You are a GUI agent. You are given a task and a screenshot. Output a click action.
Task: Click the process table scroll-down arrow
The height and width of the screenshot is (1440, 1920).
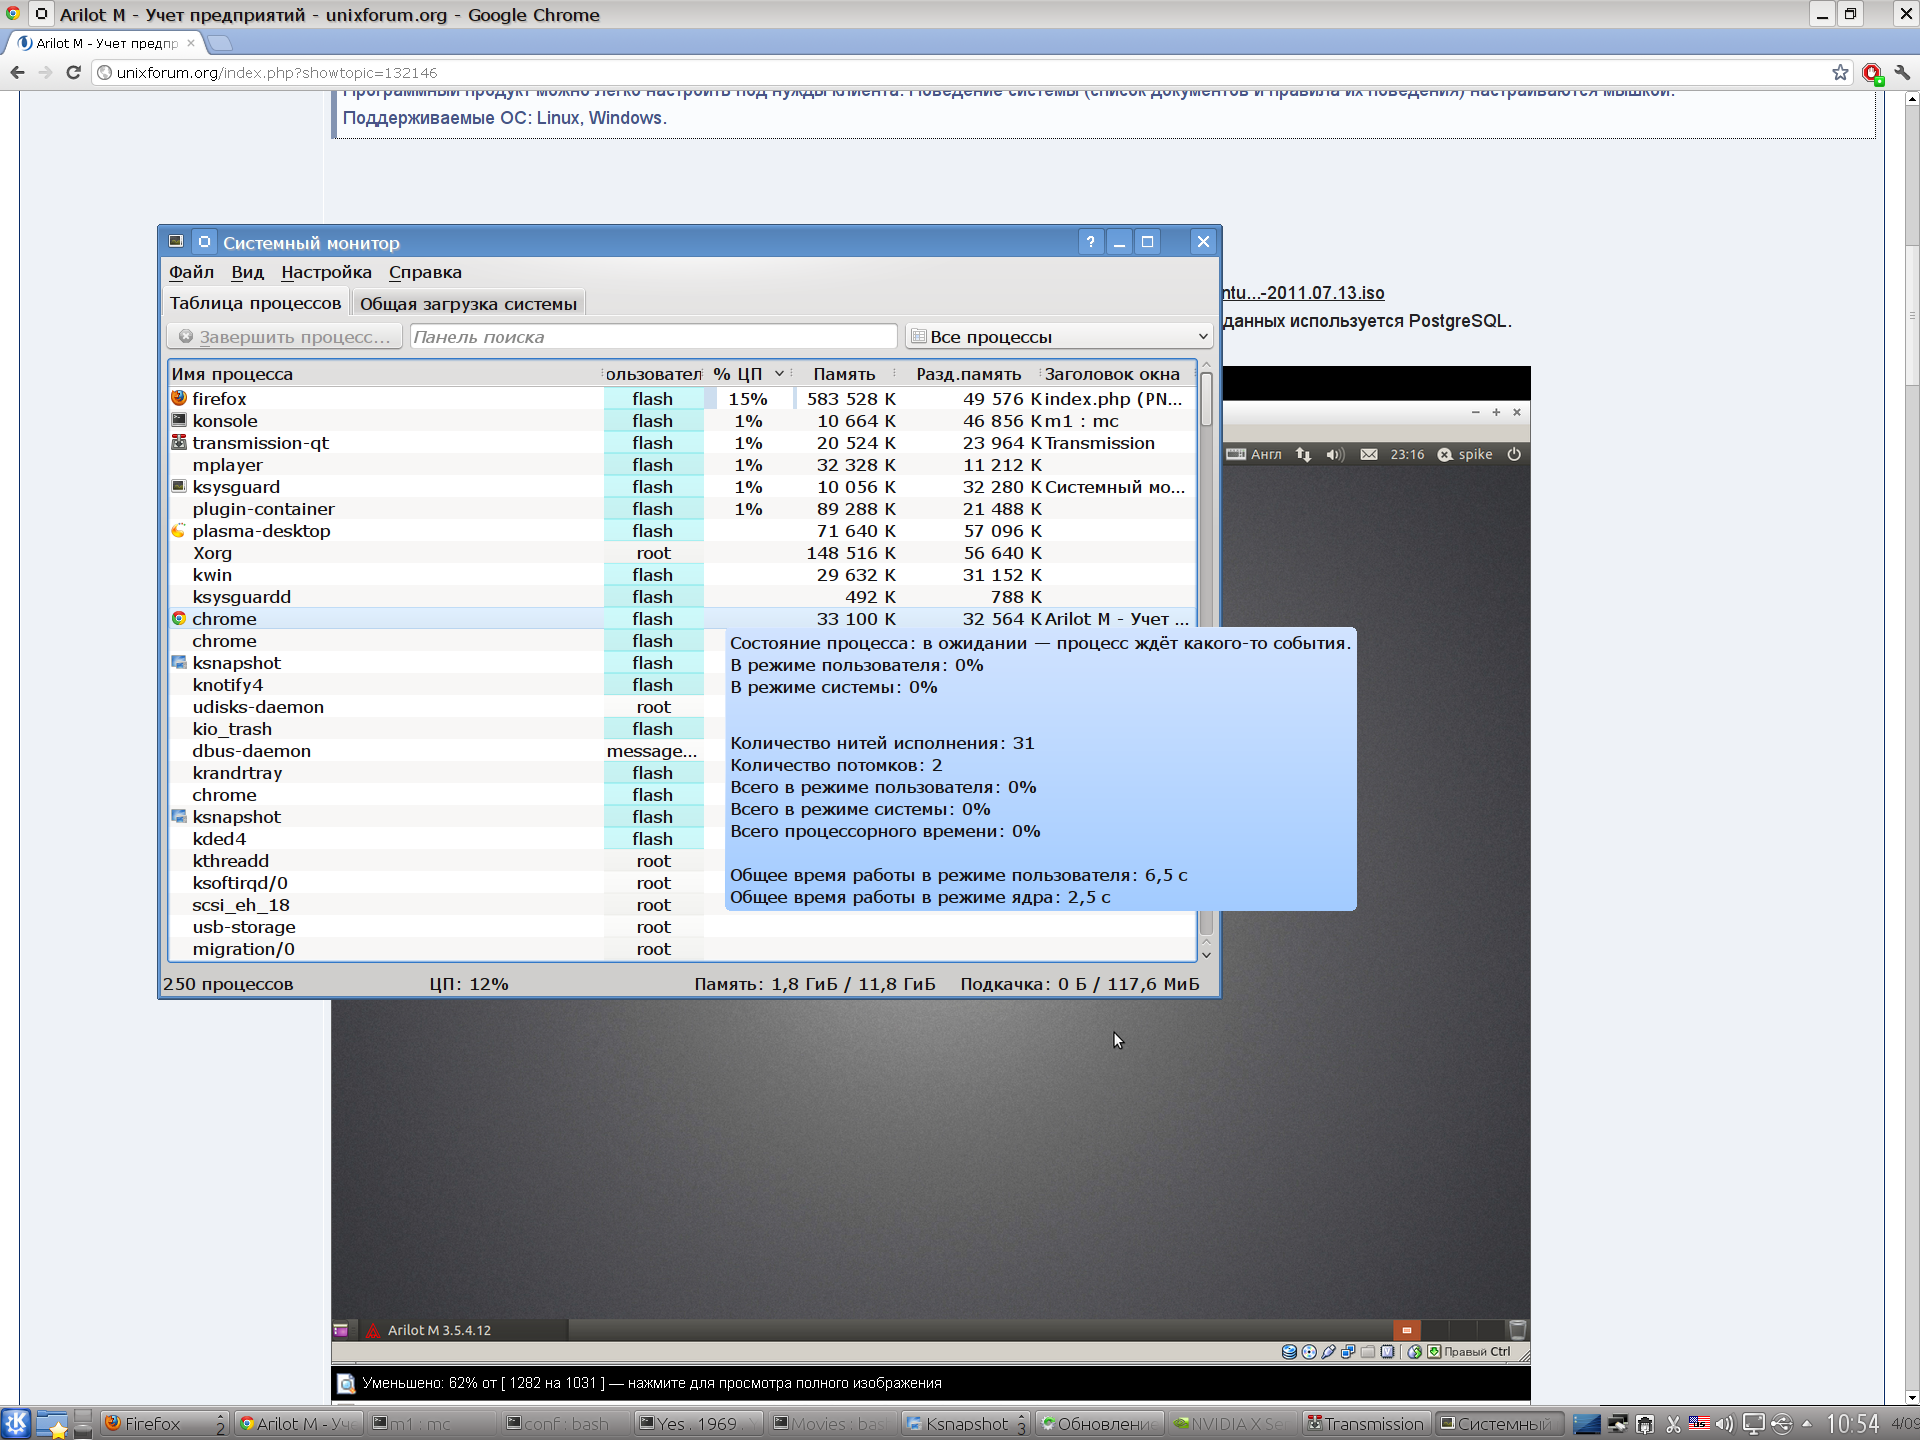(x=1206, y=954)
